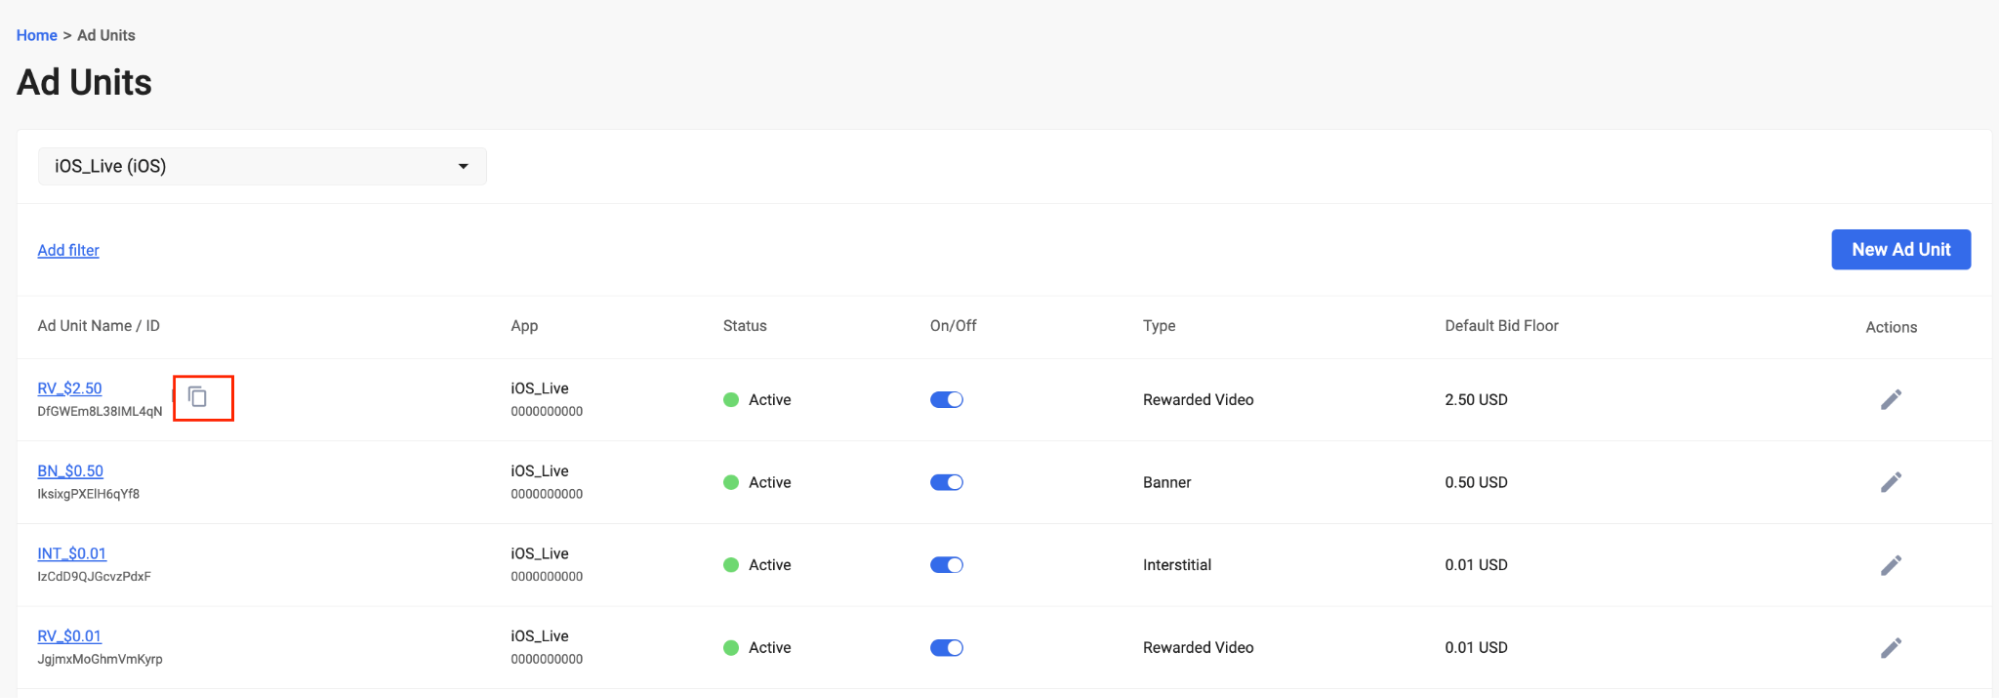Edit the INT_$0.01 ad unit with pencil

1890,565
